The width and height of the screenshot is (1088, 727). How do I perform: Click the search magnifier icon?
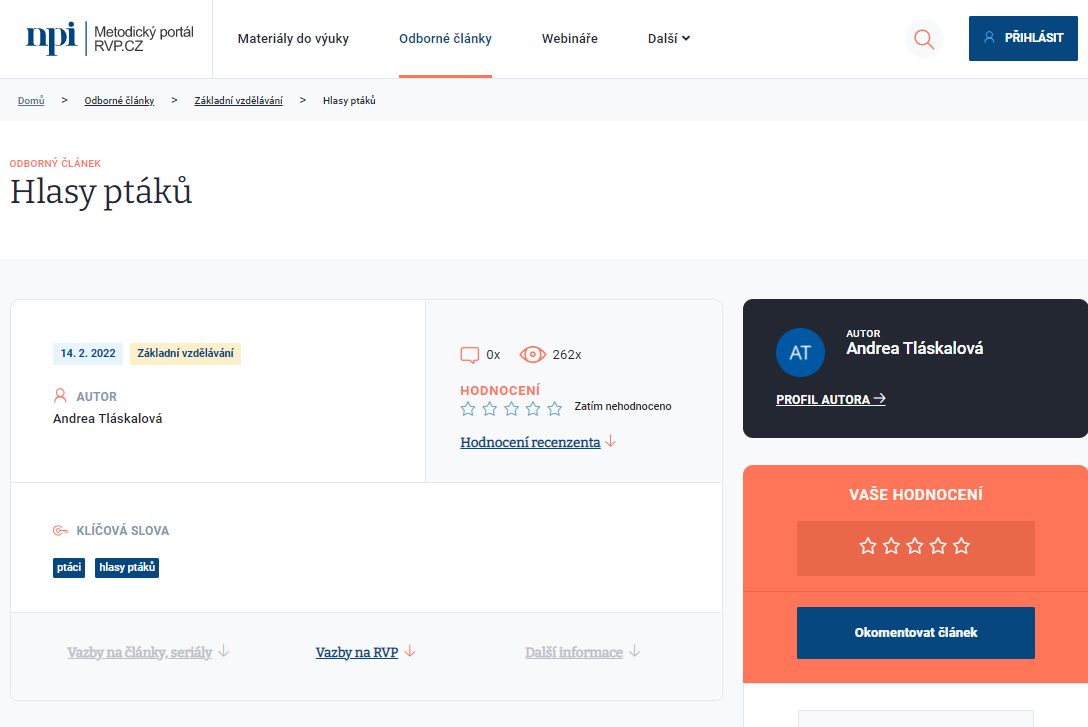[924, 39]
